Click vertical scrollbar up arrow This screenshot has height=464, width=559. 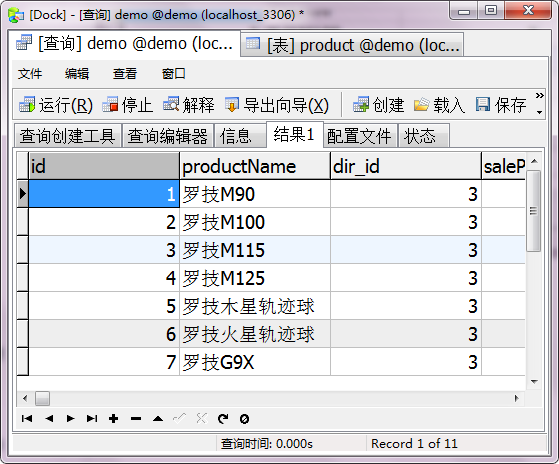(534, 161)
